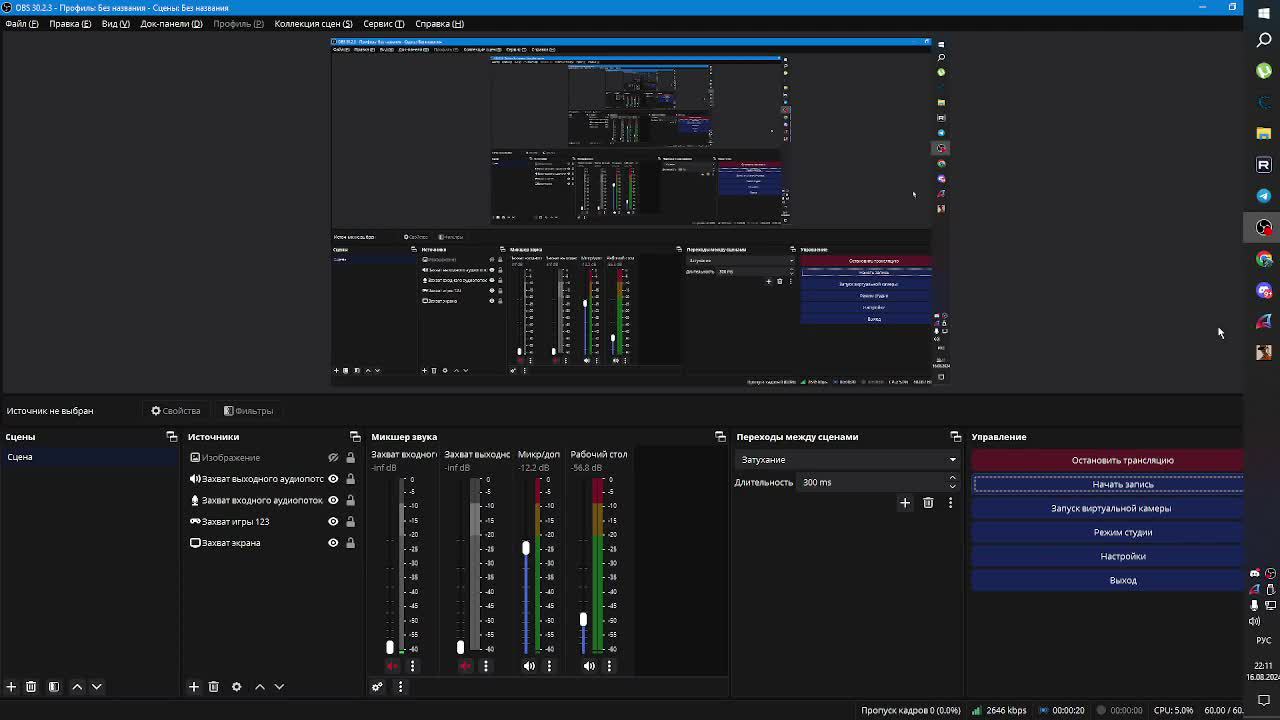This screenshot has width=1280, height=720.
Task: Click Запуск виртуальной камеры button
Action: click(x=1107, y=508)
